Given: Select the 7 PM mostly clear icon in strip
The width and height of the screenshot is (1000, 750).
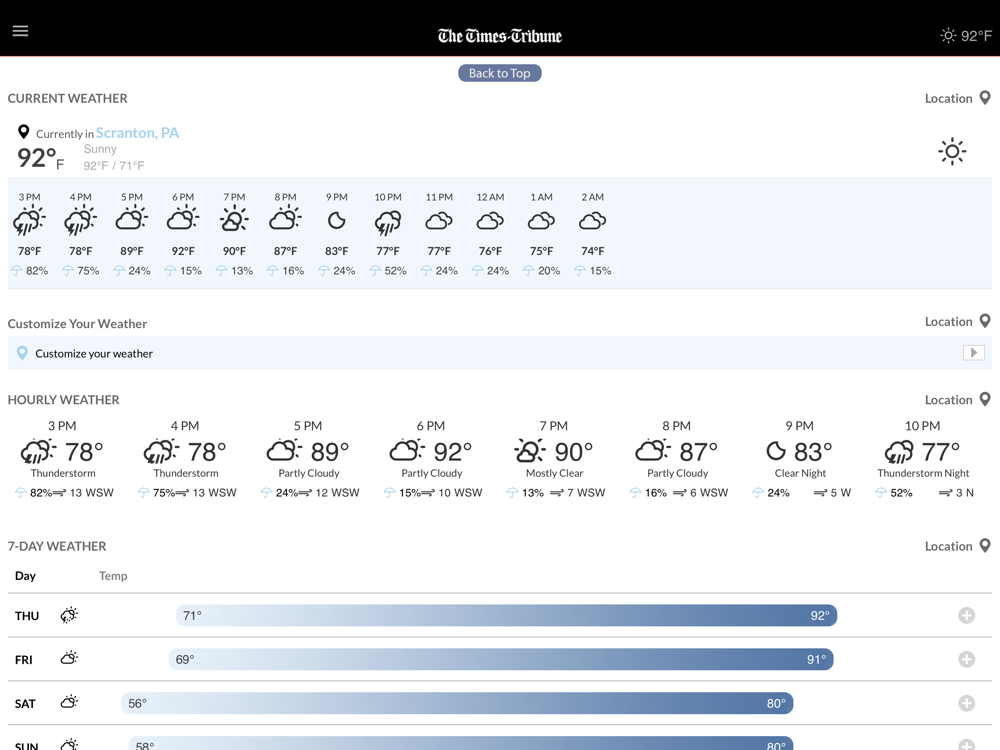Looking at the screenshot, I should [234, 220].
